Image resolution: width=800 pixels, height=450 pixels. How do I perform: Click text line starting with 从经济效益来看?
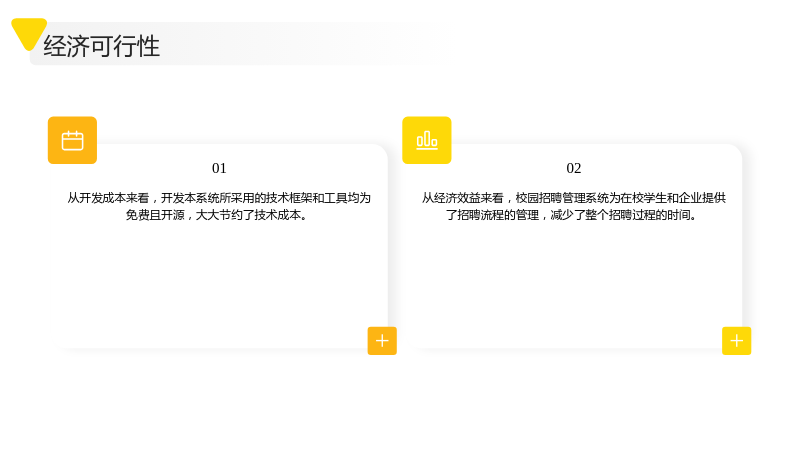click(x=573, y=198)
